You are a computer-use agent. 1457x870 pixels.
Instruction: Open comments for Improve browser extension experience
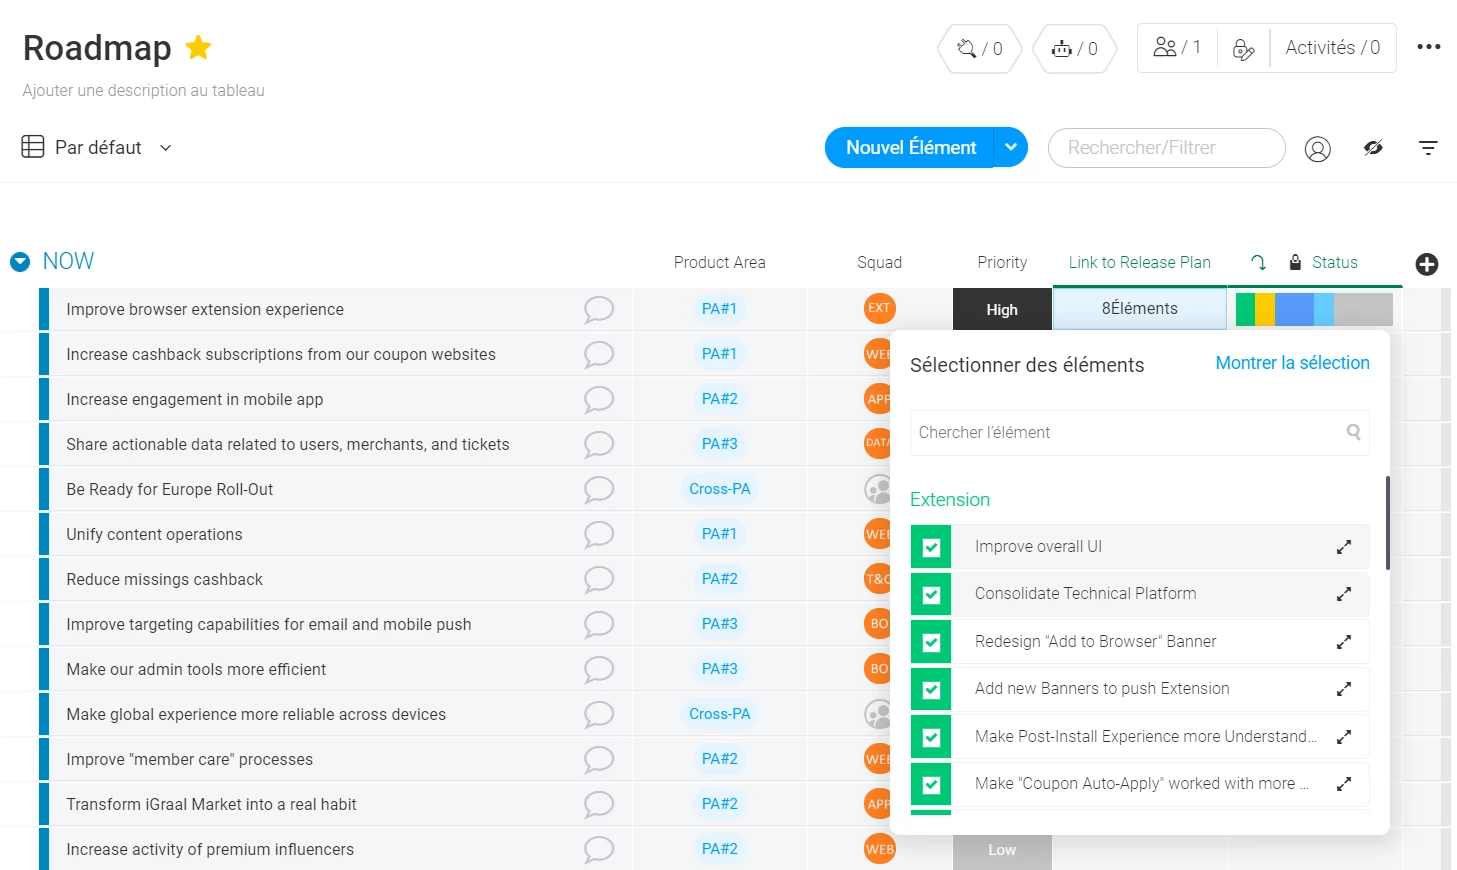(x=599, y=309)
